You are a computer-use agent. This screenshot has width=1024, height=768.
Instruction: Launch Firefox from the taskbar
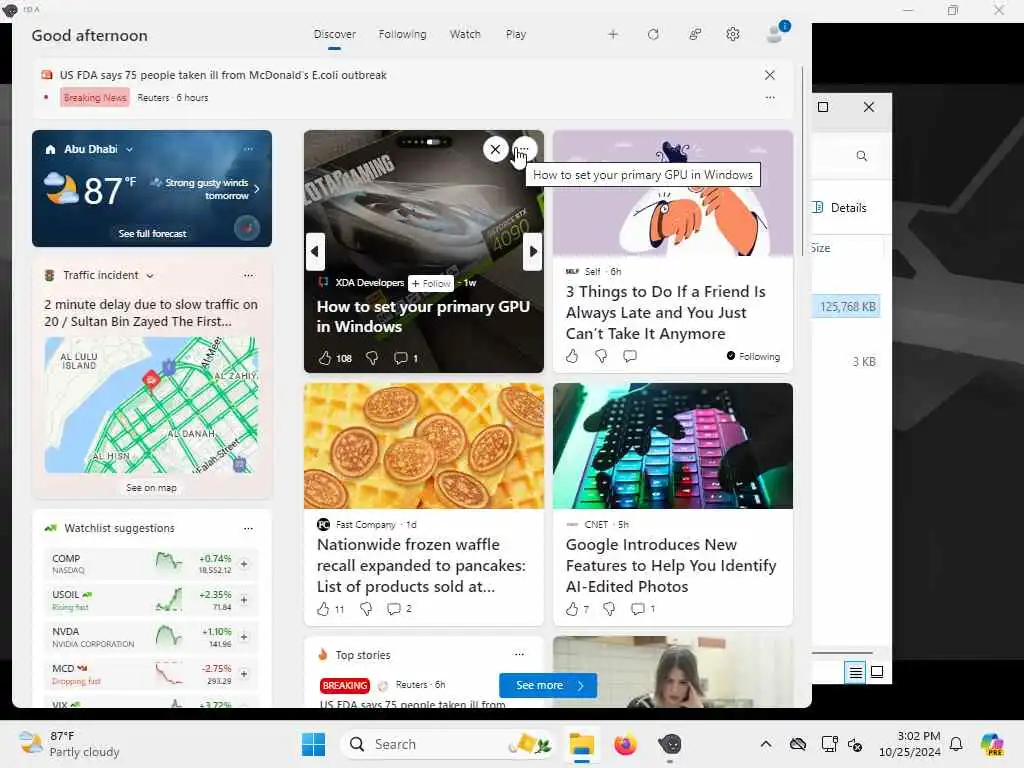pyautogui.click(x=625, y=744)
